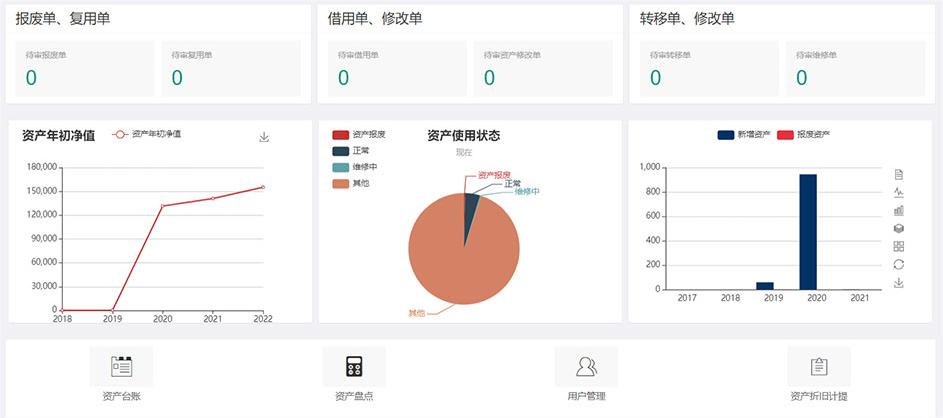
Task: Open 资产盘点 calculator icon
Action: [353, 366]
